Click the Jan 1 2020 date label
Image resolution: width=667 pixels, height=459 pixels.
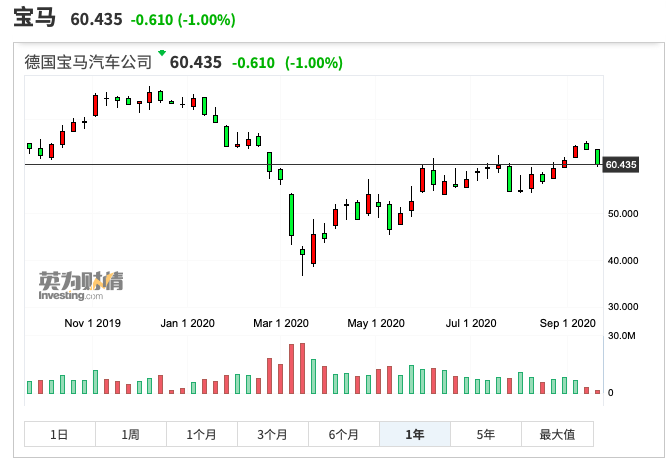187,323
